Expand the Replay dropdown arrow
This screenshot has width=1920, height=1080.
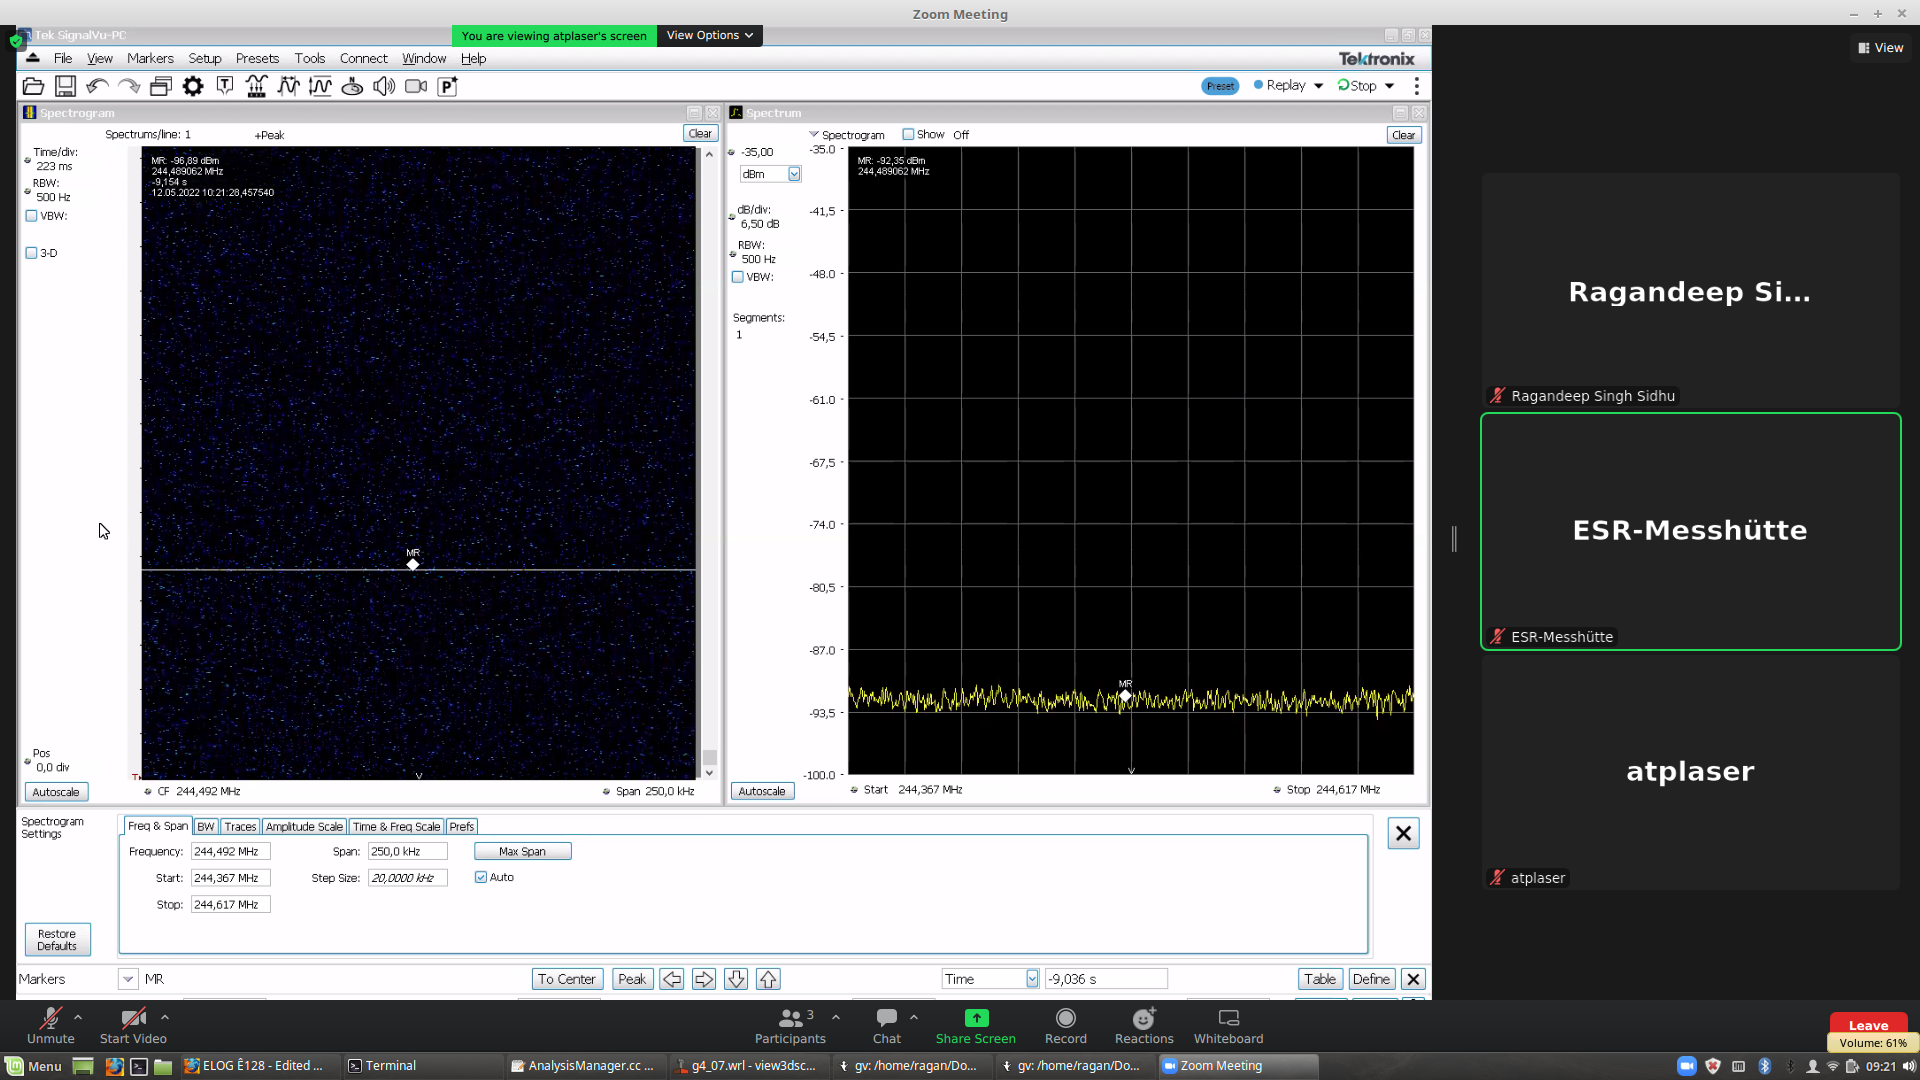point(1318,86)
